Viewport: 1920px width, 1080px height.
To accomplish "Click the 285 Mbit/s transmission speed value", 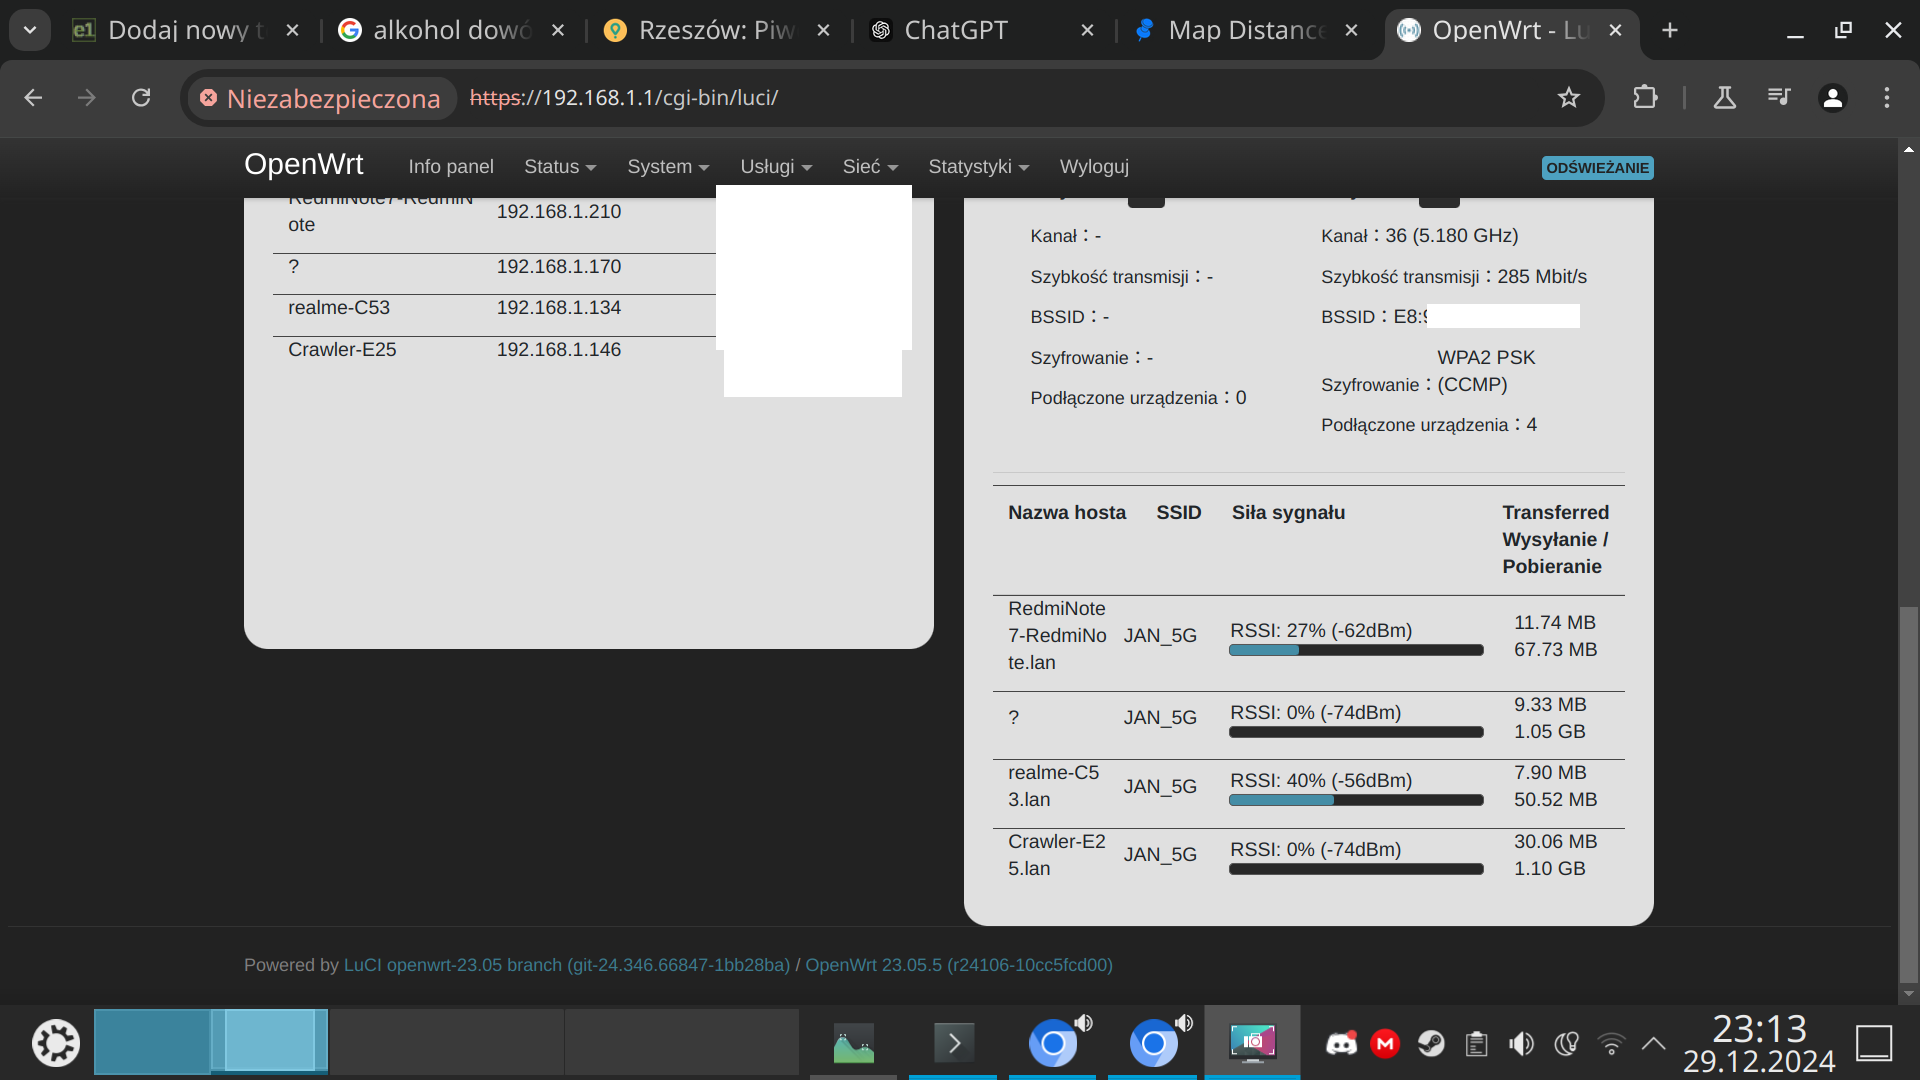I will tap(1542, 277).
